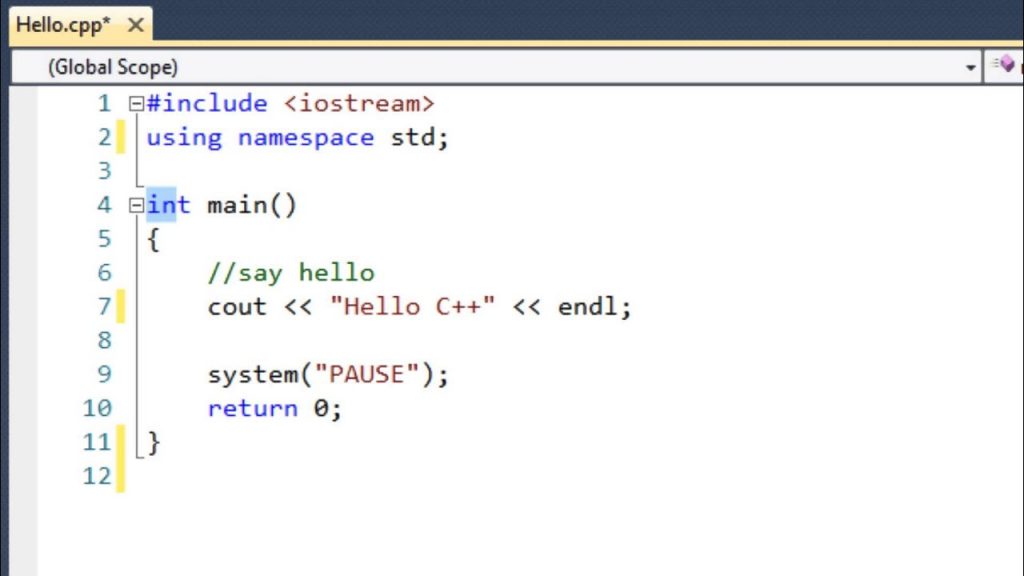Screen dimensions: 1024x576
Task: Open the member list with the pink method icon
Action: pyautogui.click(x=1006, y=62)
